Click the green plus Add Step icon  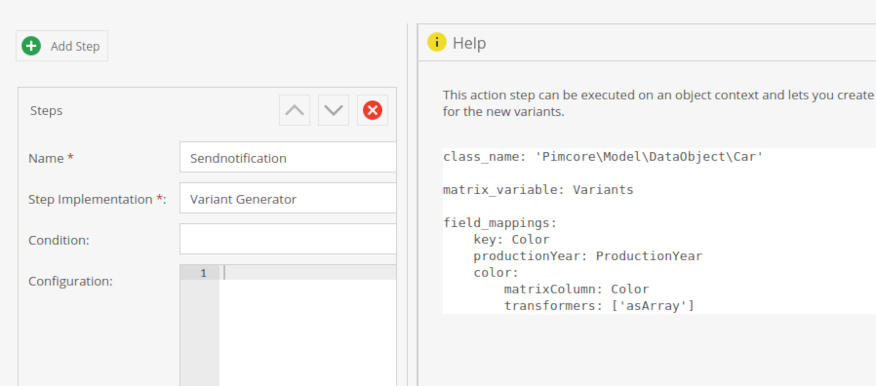click(x=31, y=46)
